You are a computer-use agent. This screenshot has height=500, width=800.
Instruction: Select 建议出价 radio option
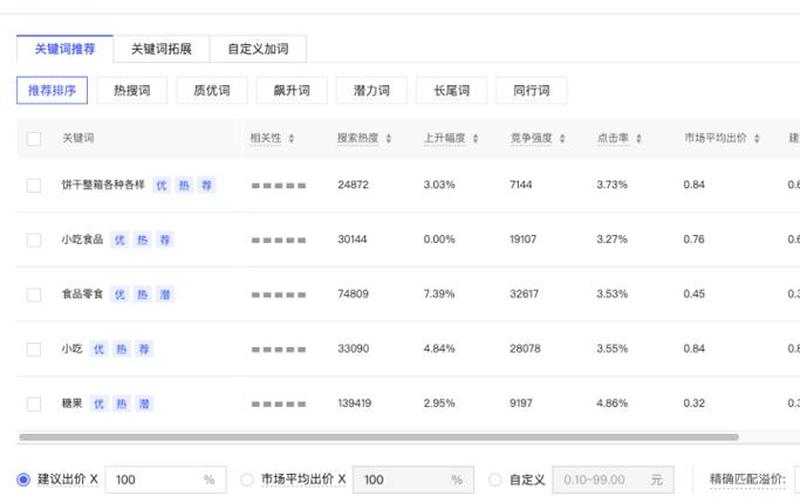tap(23, 480)
